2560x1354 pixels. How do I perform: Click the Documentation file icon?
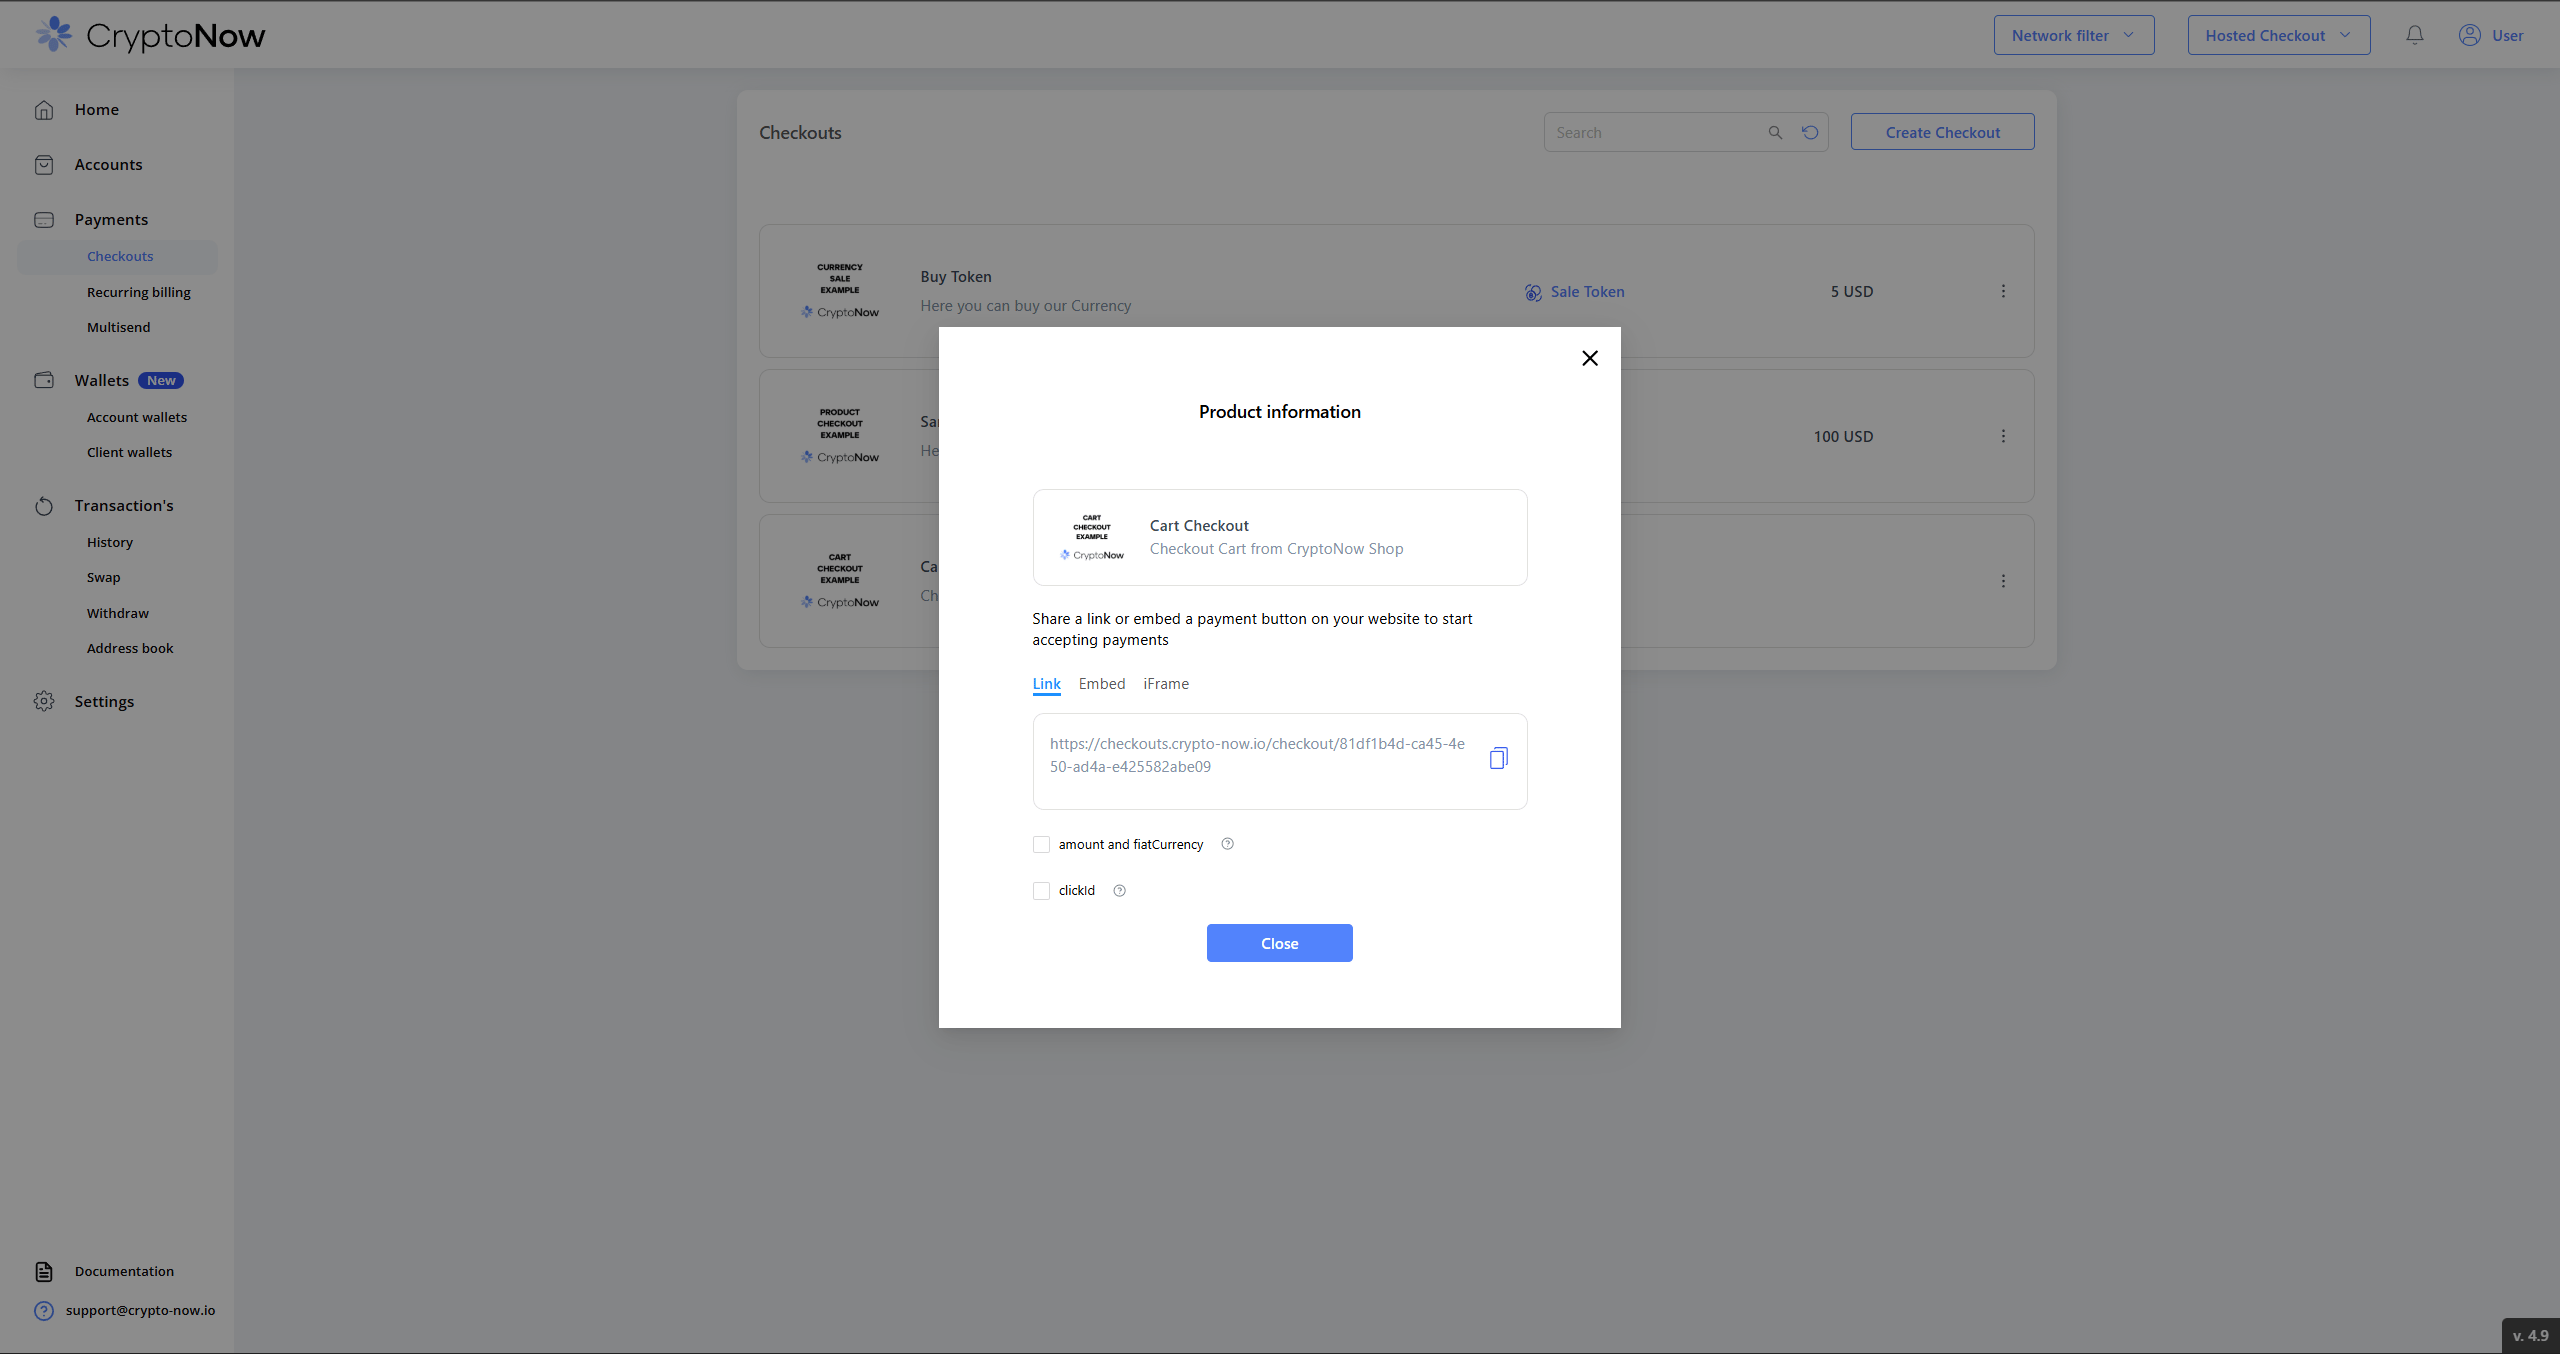[x=44, y=1272]
